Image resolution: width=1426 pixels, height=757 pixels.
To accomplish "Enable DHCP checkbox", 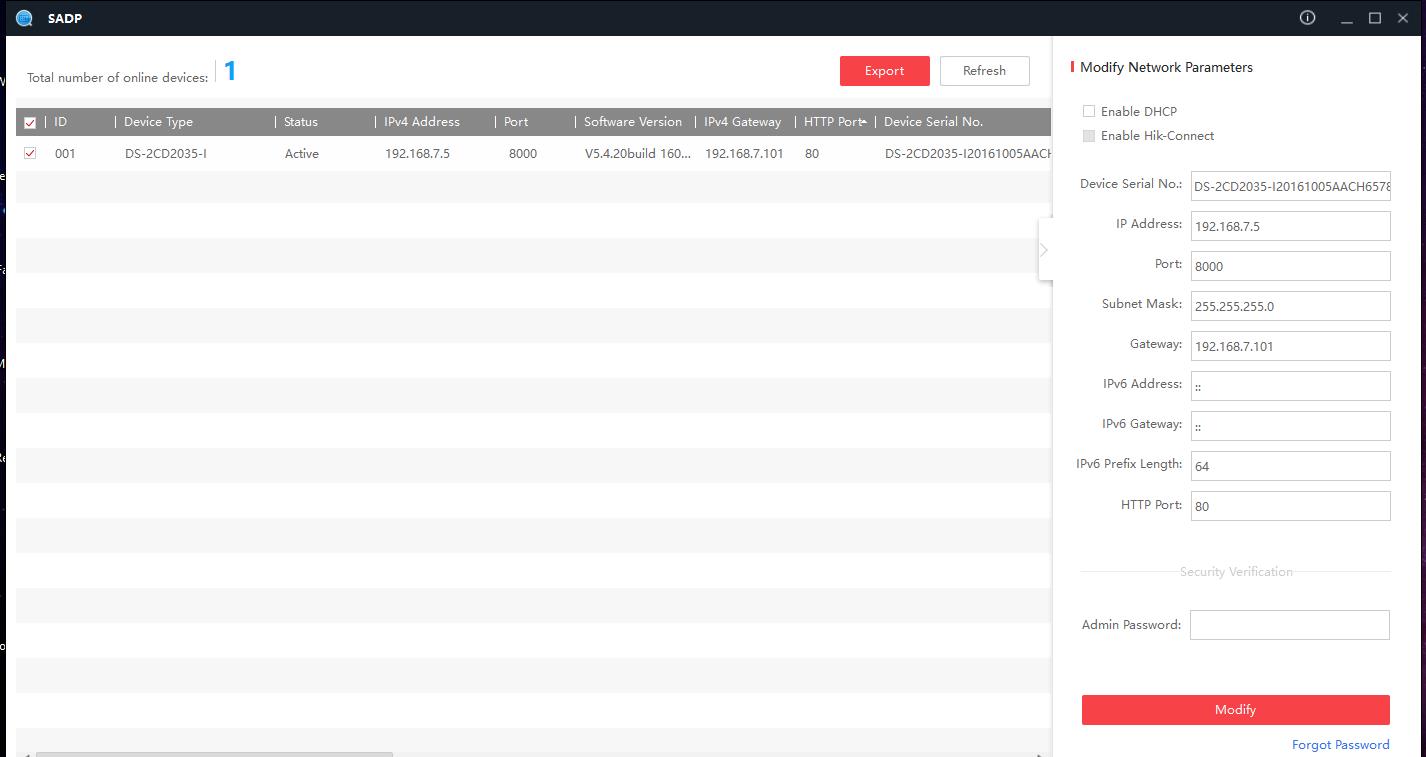I will pos(1089,111).
